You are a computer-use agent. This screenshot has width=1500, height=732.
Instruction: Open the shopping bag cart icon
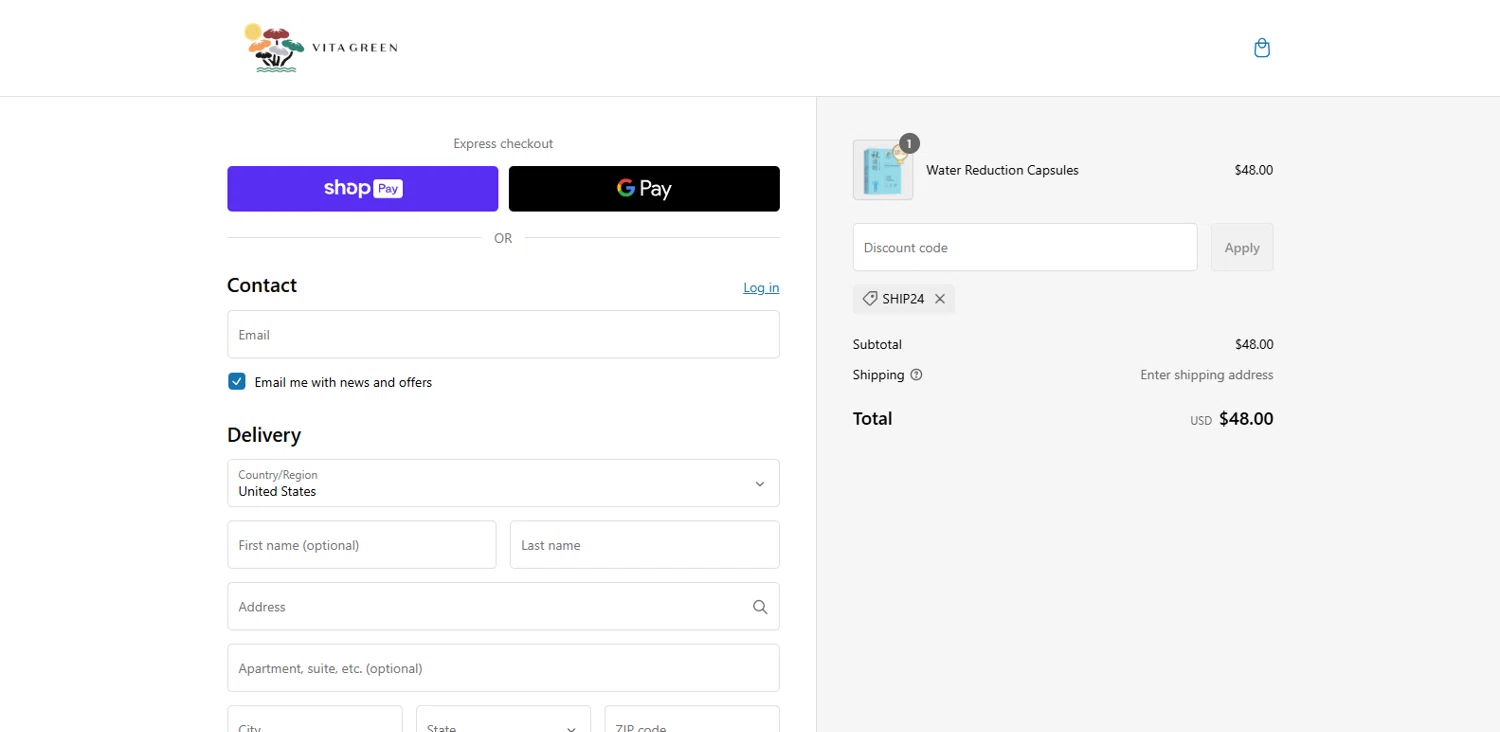tap(1262, 48)
